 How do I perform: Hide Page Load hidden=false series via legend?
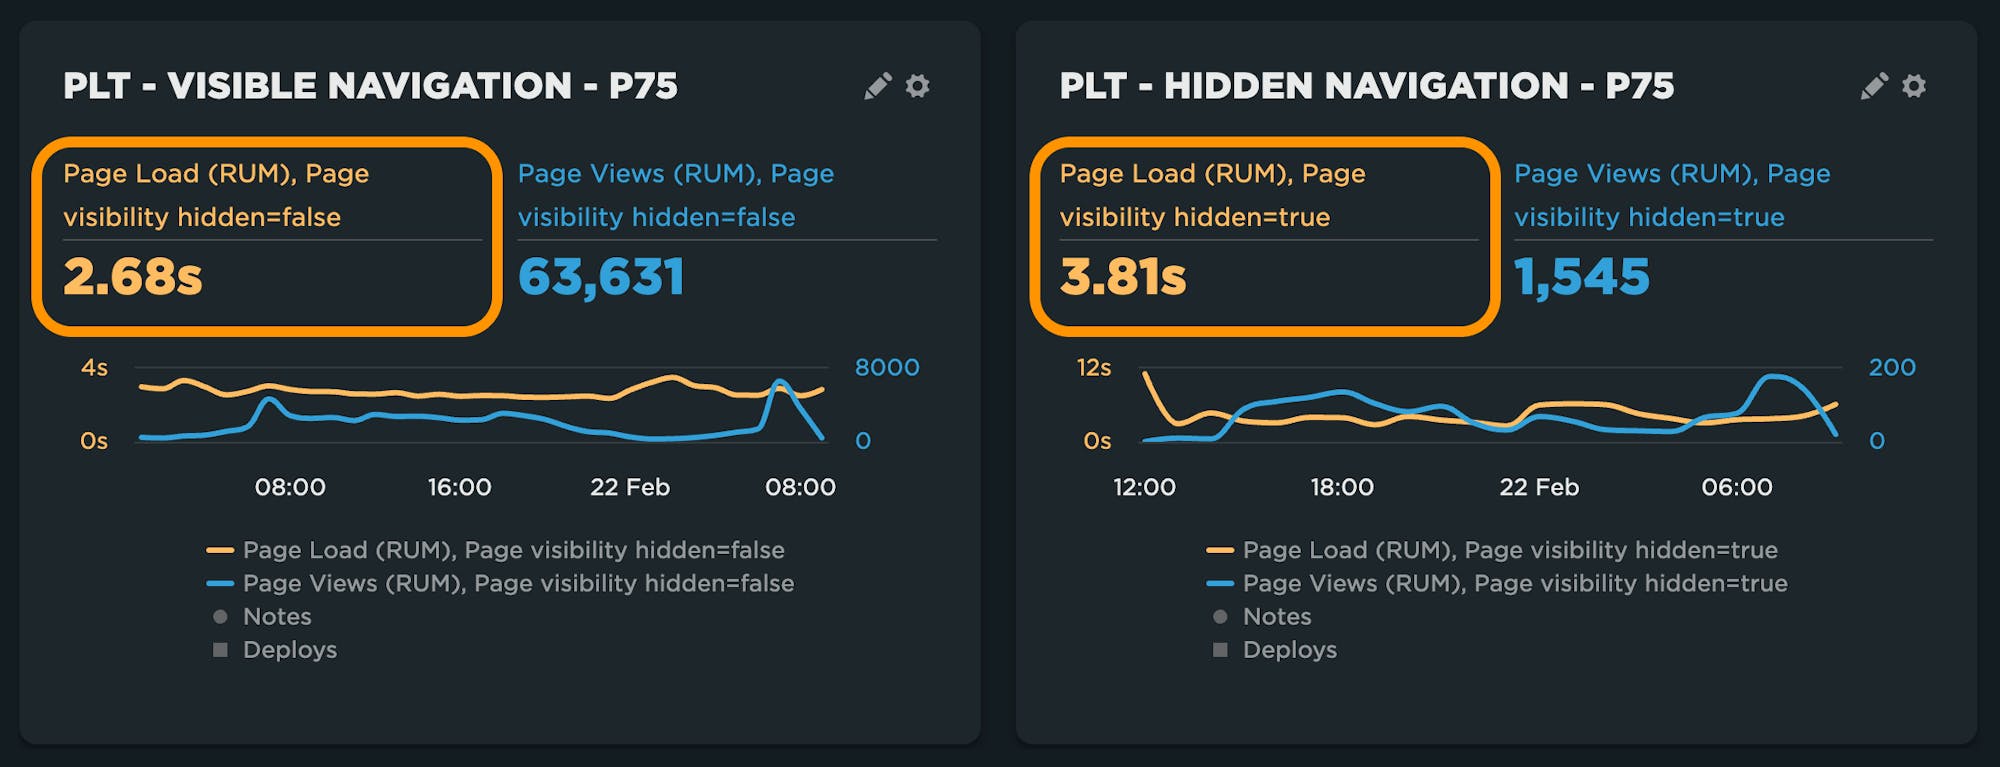coord(513,550)
